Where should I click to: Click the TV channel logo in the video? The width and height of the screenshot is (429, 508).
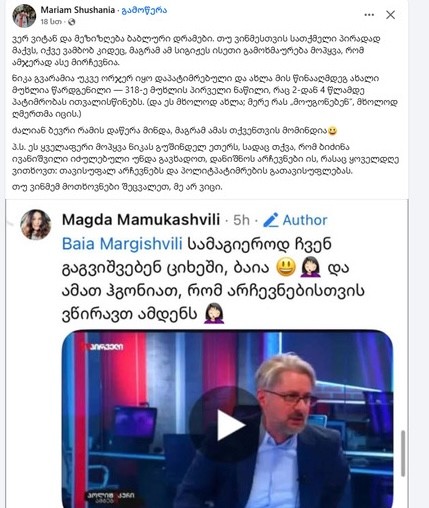[x=103, y=347]
